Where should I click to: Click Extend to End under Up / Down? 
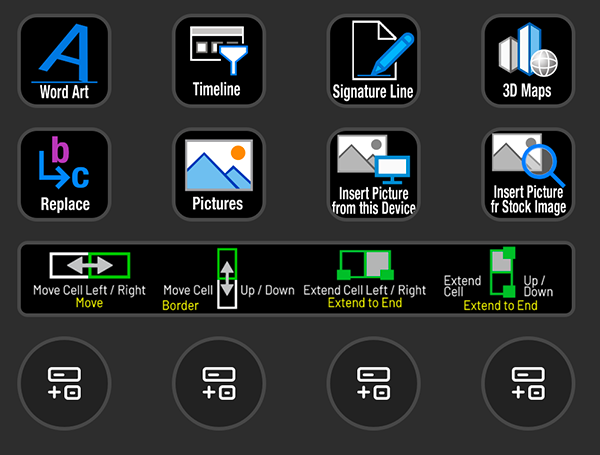coord(501,305)
